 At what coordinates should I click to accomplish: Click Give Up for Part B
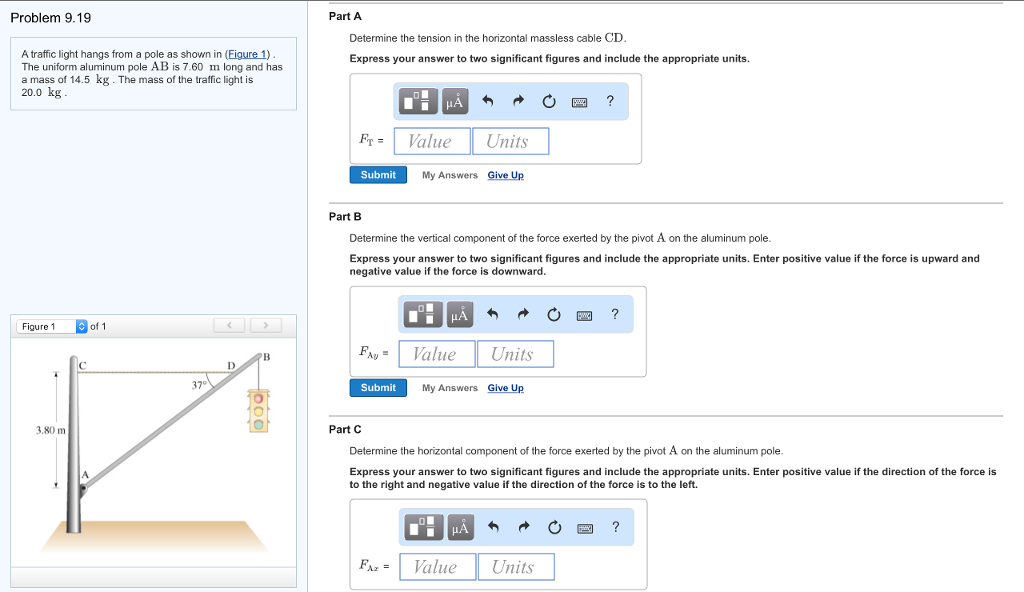coord(505,388)
